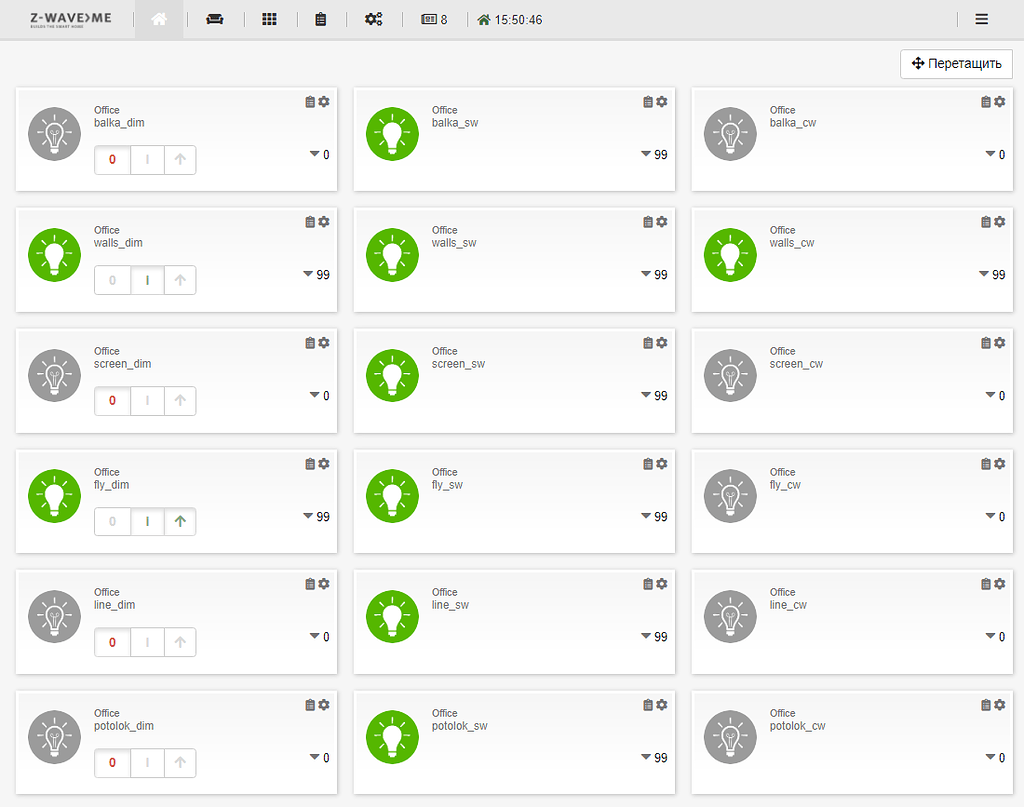Open the Rooms sofa icon in navbar

pyautogui.click(x=214, y=20)
